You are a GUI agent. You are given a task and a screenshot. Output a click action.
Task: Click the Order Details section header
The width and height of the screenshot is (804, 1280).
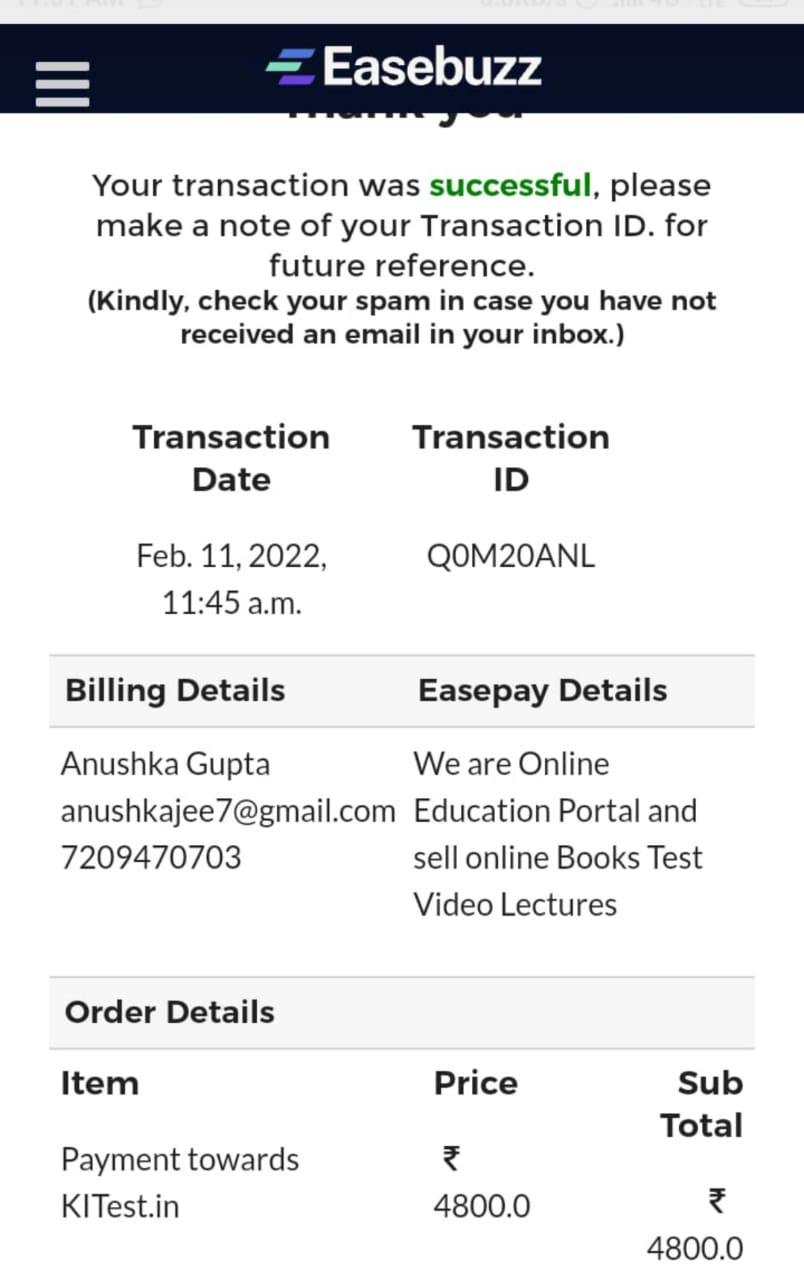click(169, 1012)
